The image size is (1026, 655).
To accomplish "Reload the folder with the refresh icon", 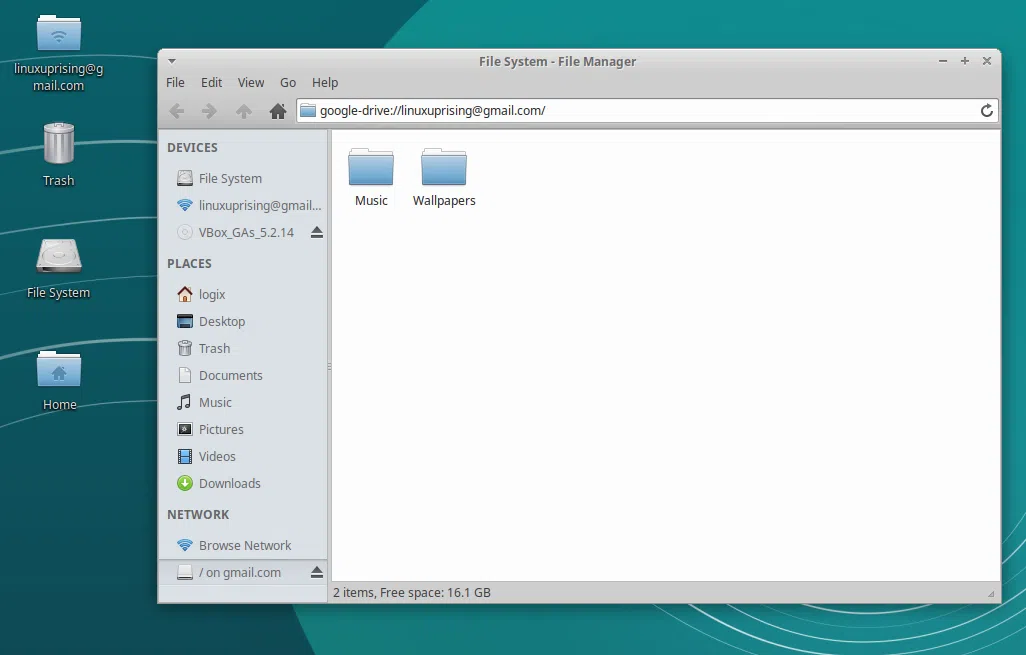I will [x=986, y=111].
